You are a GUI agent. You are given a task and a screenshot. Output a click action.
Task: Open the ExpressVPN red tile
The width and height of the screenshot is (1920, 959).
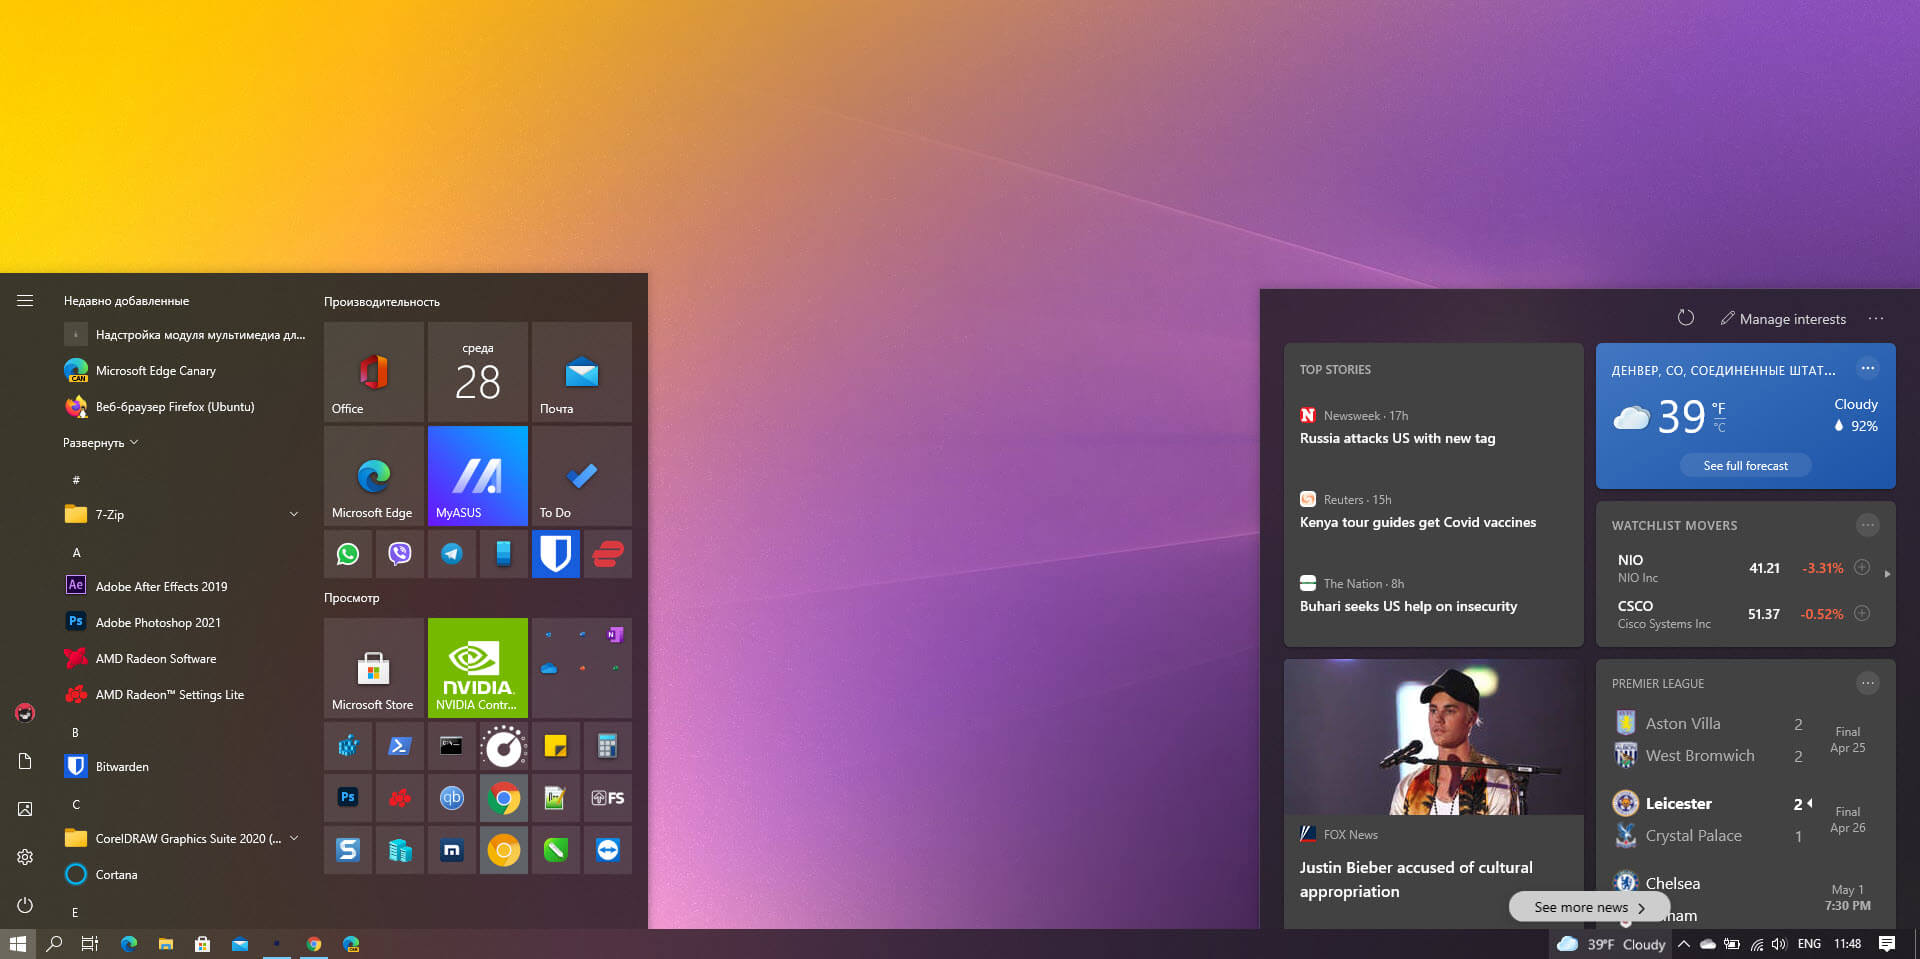(608, 554)
